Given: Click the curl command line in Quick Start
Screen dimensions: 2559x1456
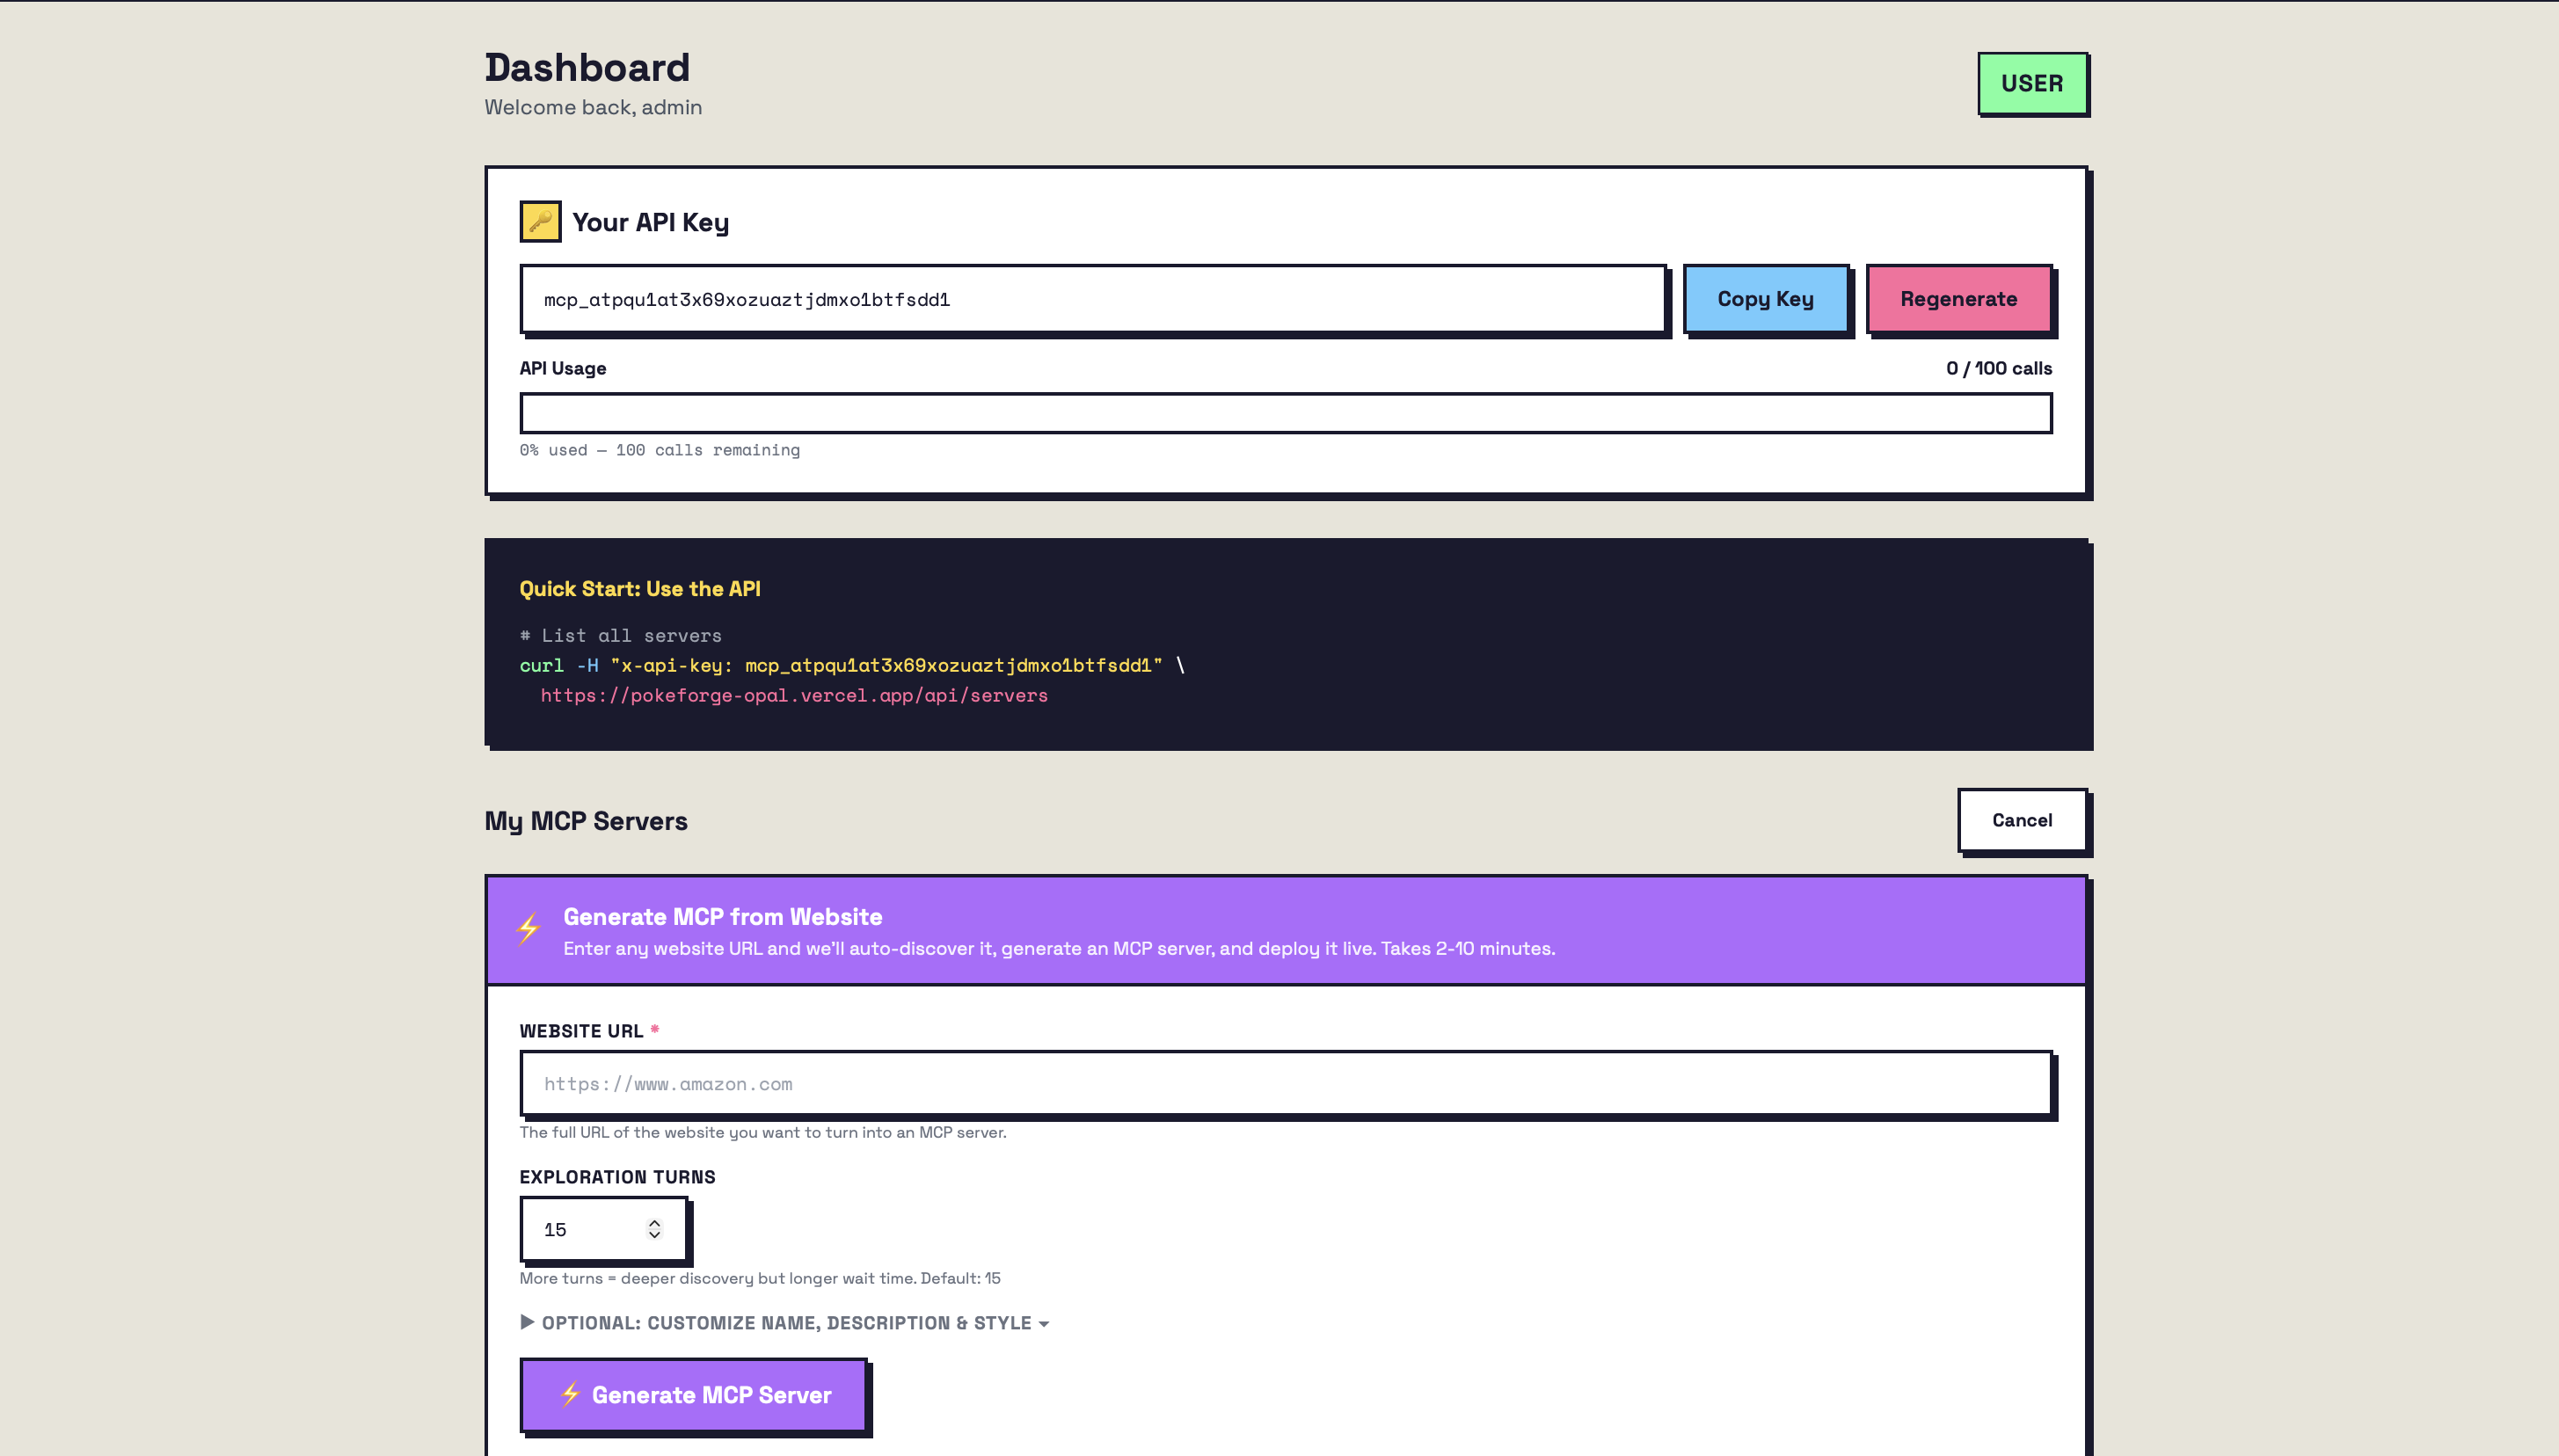Looking at the screenshot, I should click(x=850, y=665).
